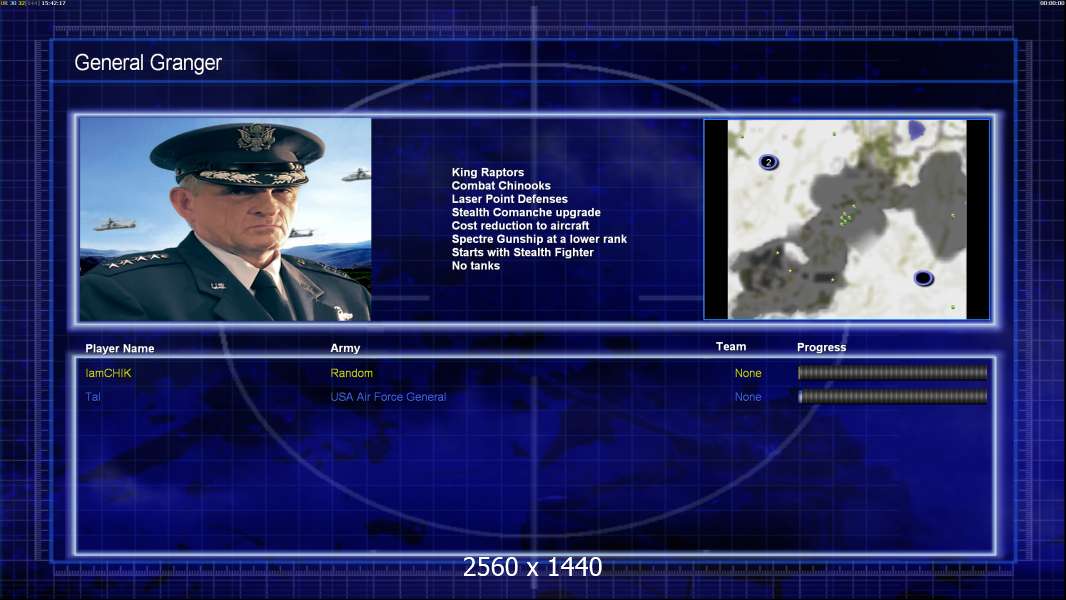Click IamCHIK's loading progress bar
The image size is (1066, 600).
pos(893,372)
